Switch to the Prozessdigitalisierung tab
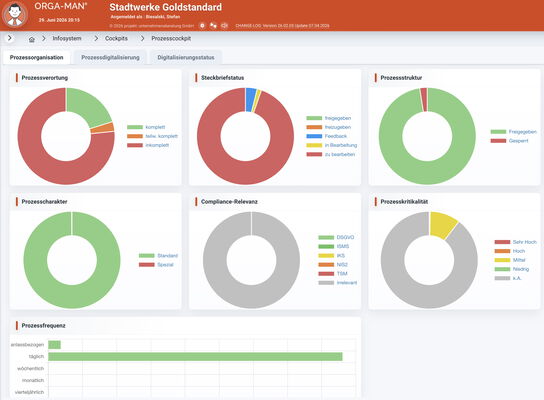 110,58
